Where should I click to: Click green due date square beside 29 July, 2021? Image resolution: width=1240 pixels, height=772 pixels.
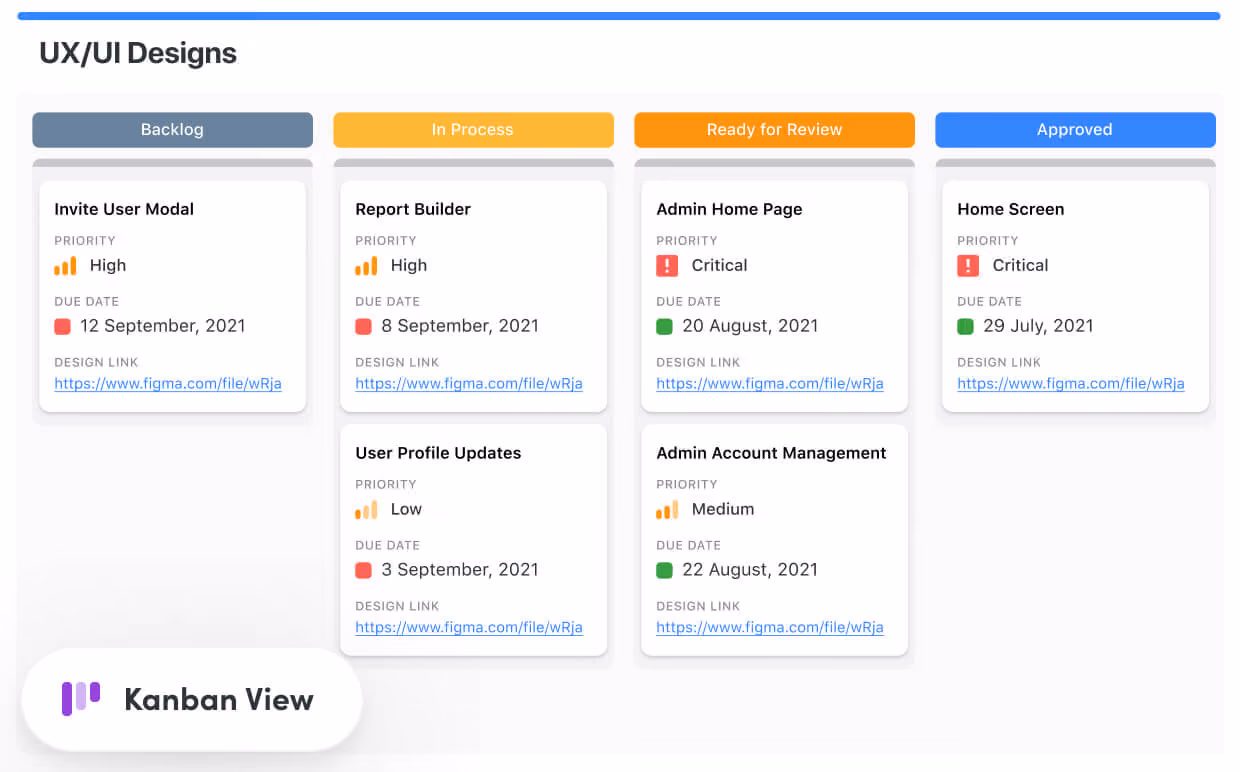click(966, 327)
